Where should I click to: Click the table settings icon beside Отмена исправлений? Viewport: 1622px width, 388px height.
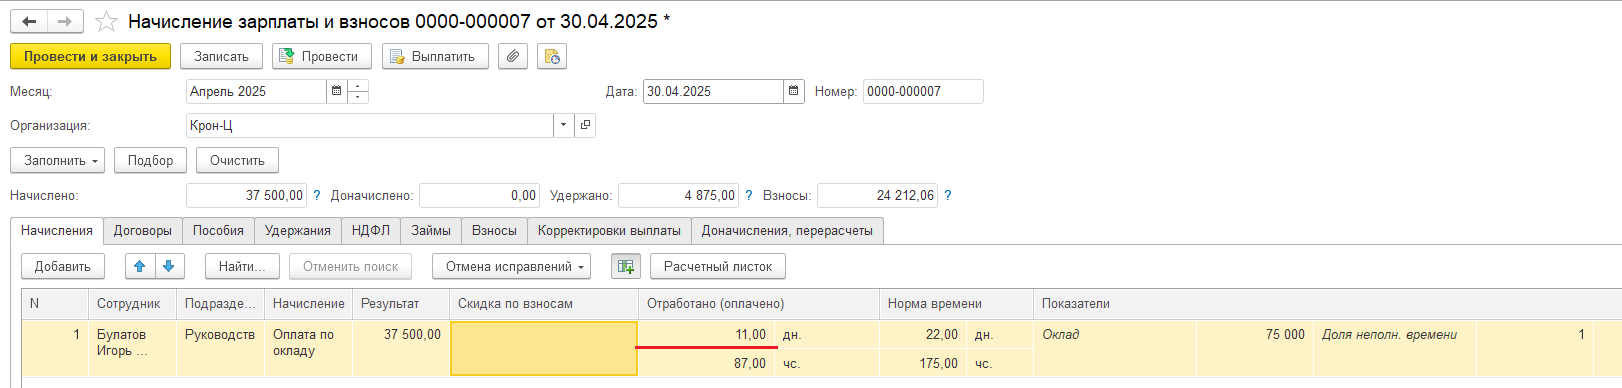click(x=626, y=266)
